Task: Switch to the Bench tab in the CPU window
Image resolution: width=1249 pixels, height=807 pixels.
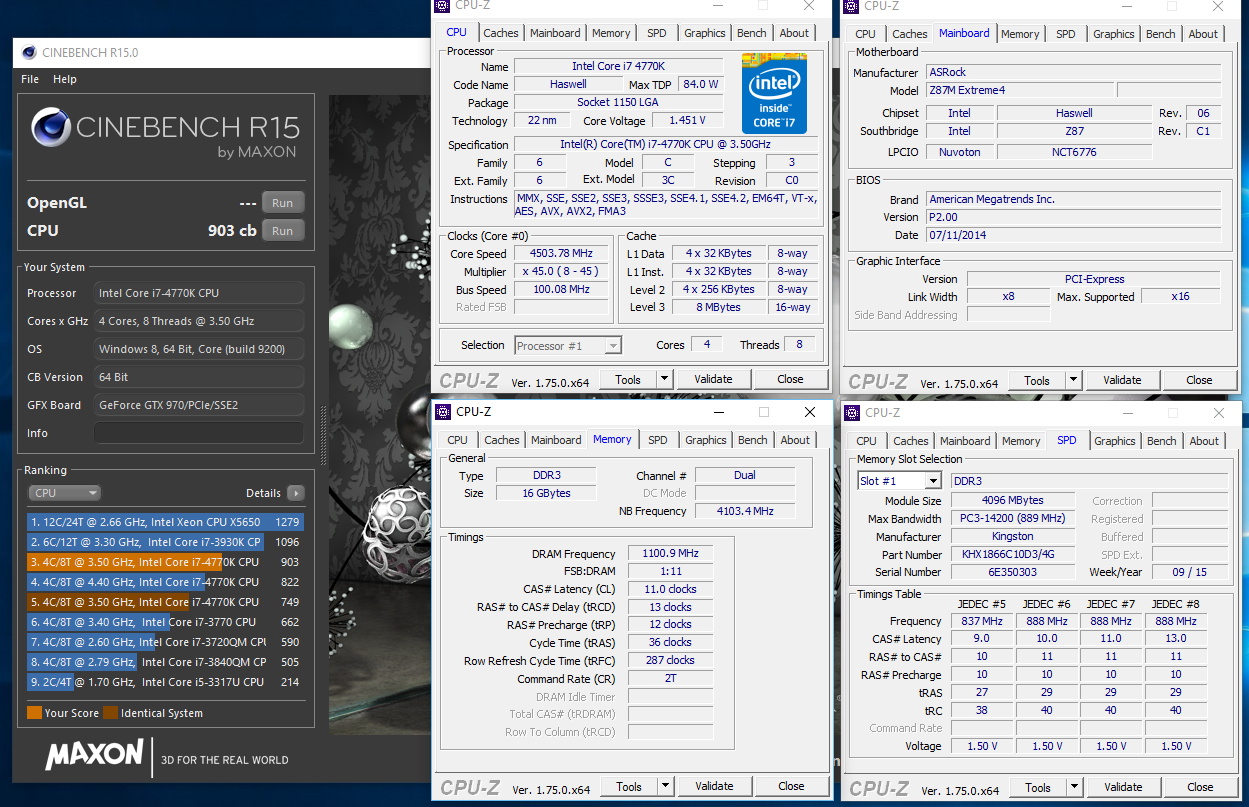Action: [x=752, y=33]
